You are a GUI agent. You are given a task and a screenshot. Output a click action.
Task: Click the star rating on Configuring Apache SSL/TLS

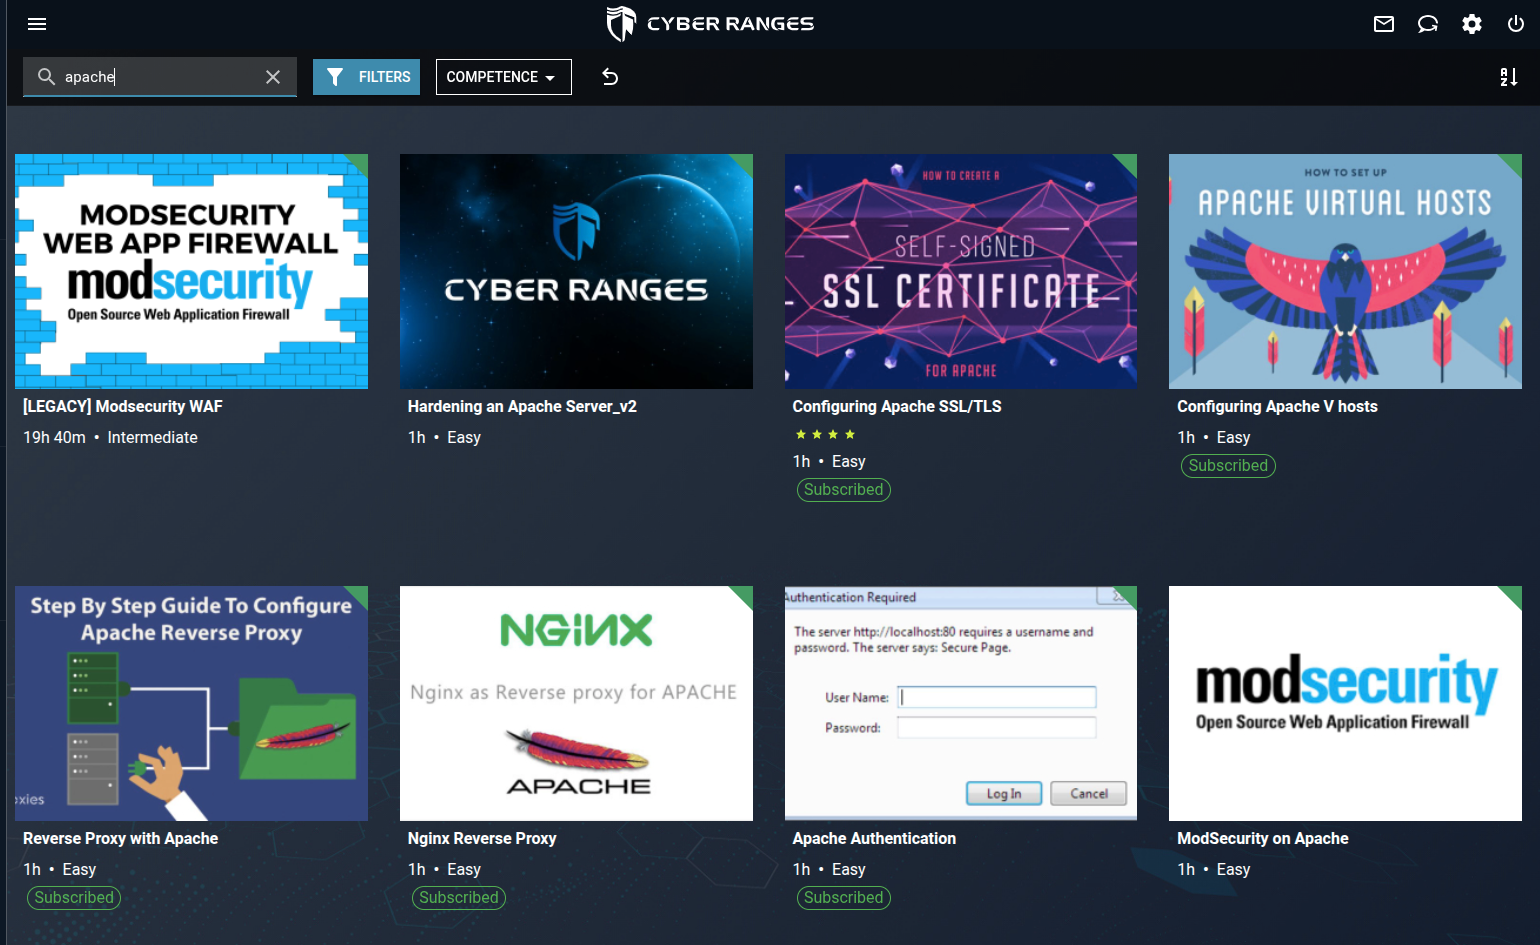pyautogui.click(x=825, y=434)
